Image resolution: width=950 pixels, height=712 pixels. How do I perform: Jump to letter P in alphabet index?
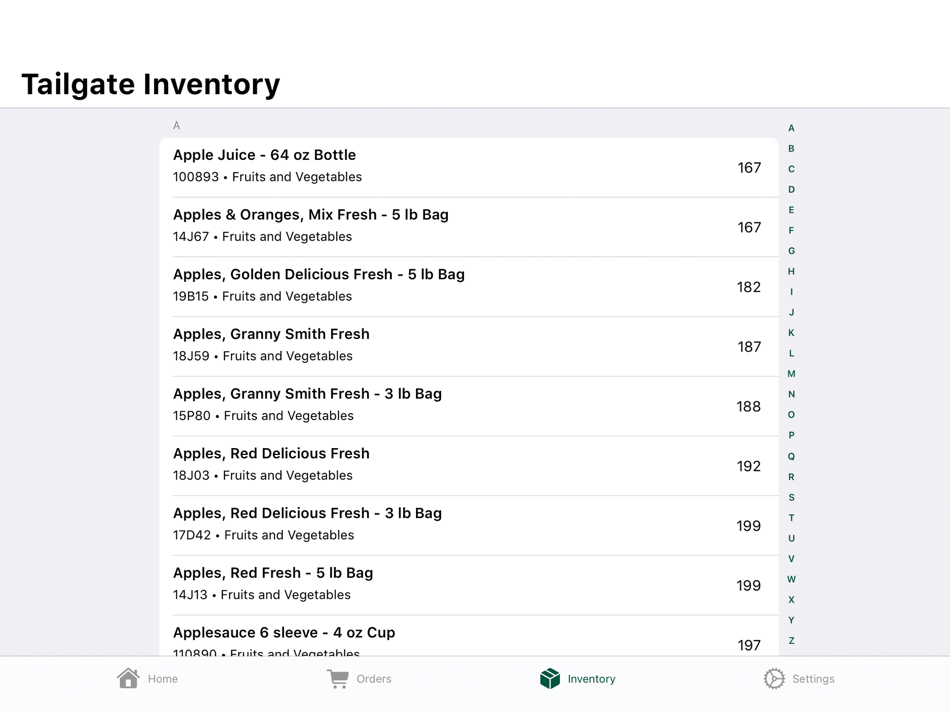click(791, 435)
